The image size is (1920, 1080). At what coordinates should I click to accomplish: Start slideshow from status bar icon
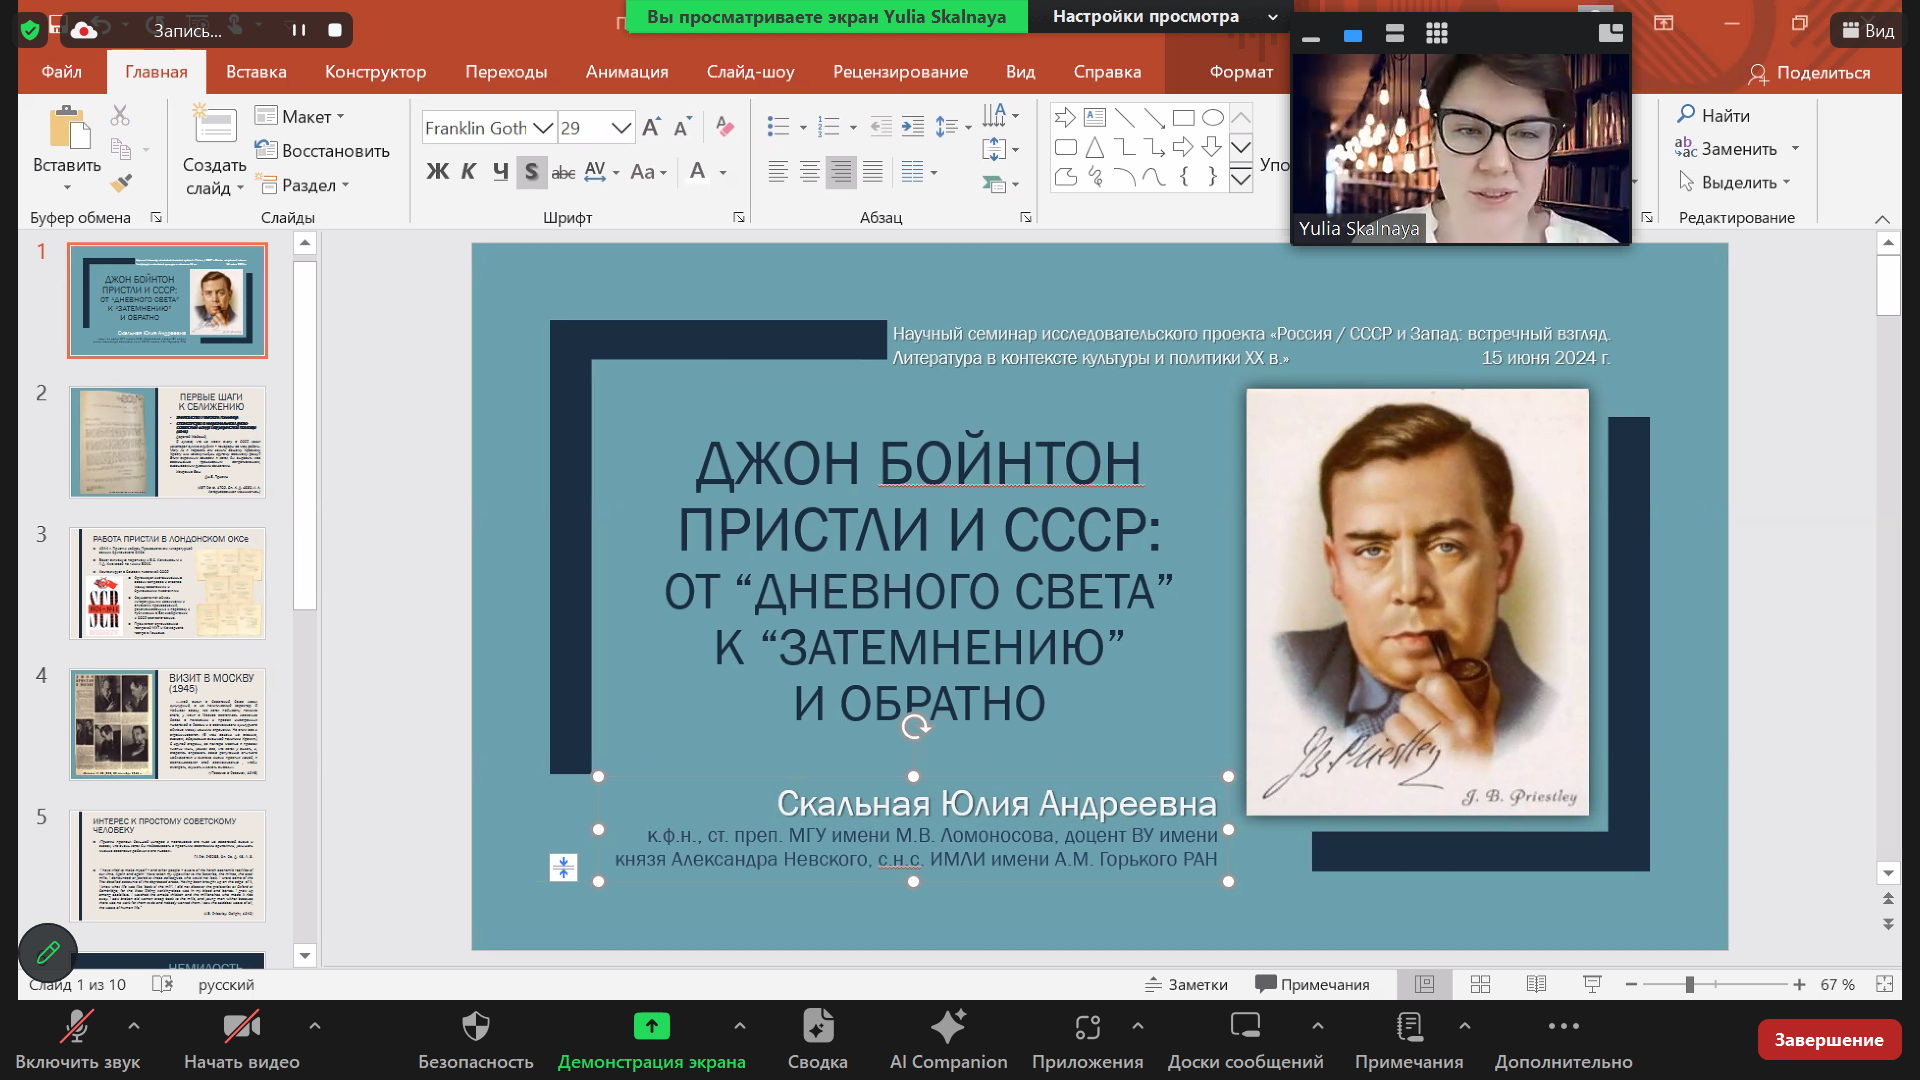pos(1593,985)
